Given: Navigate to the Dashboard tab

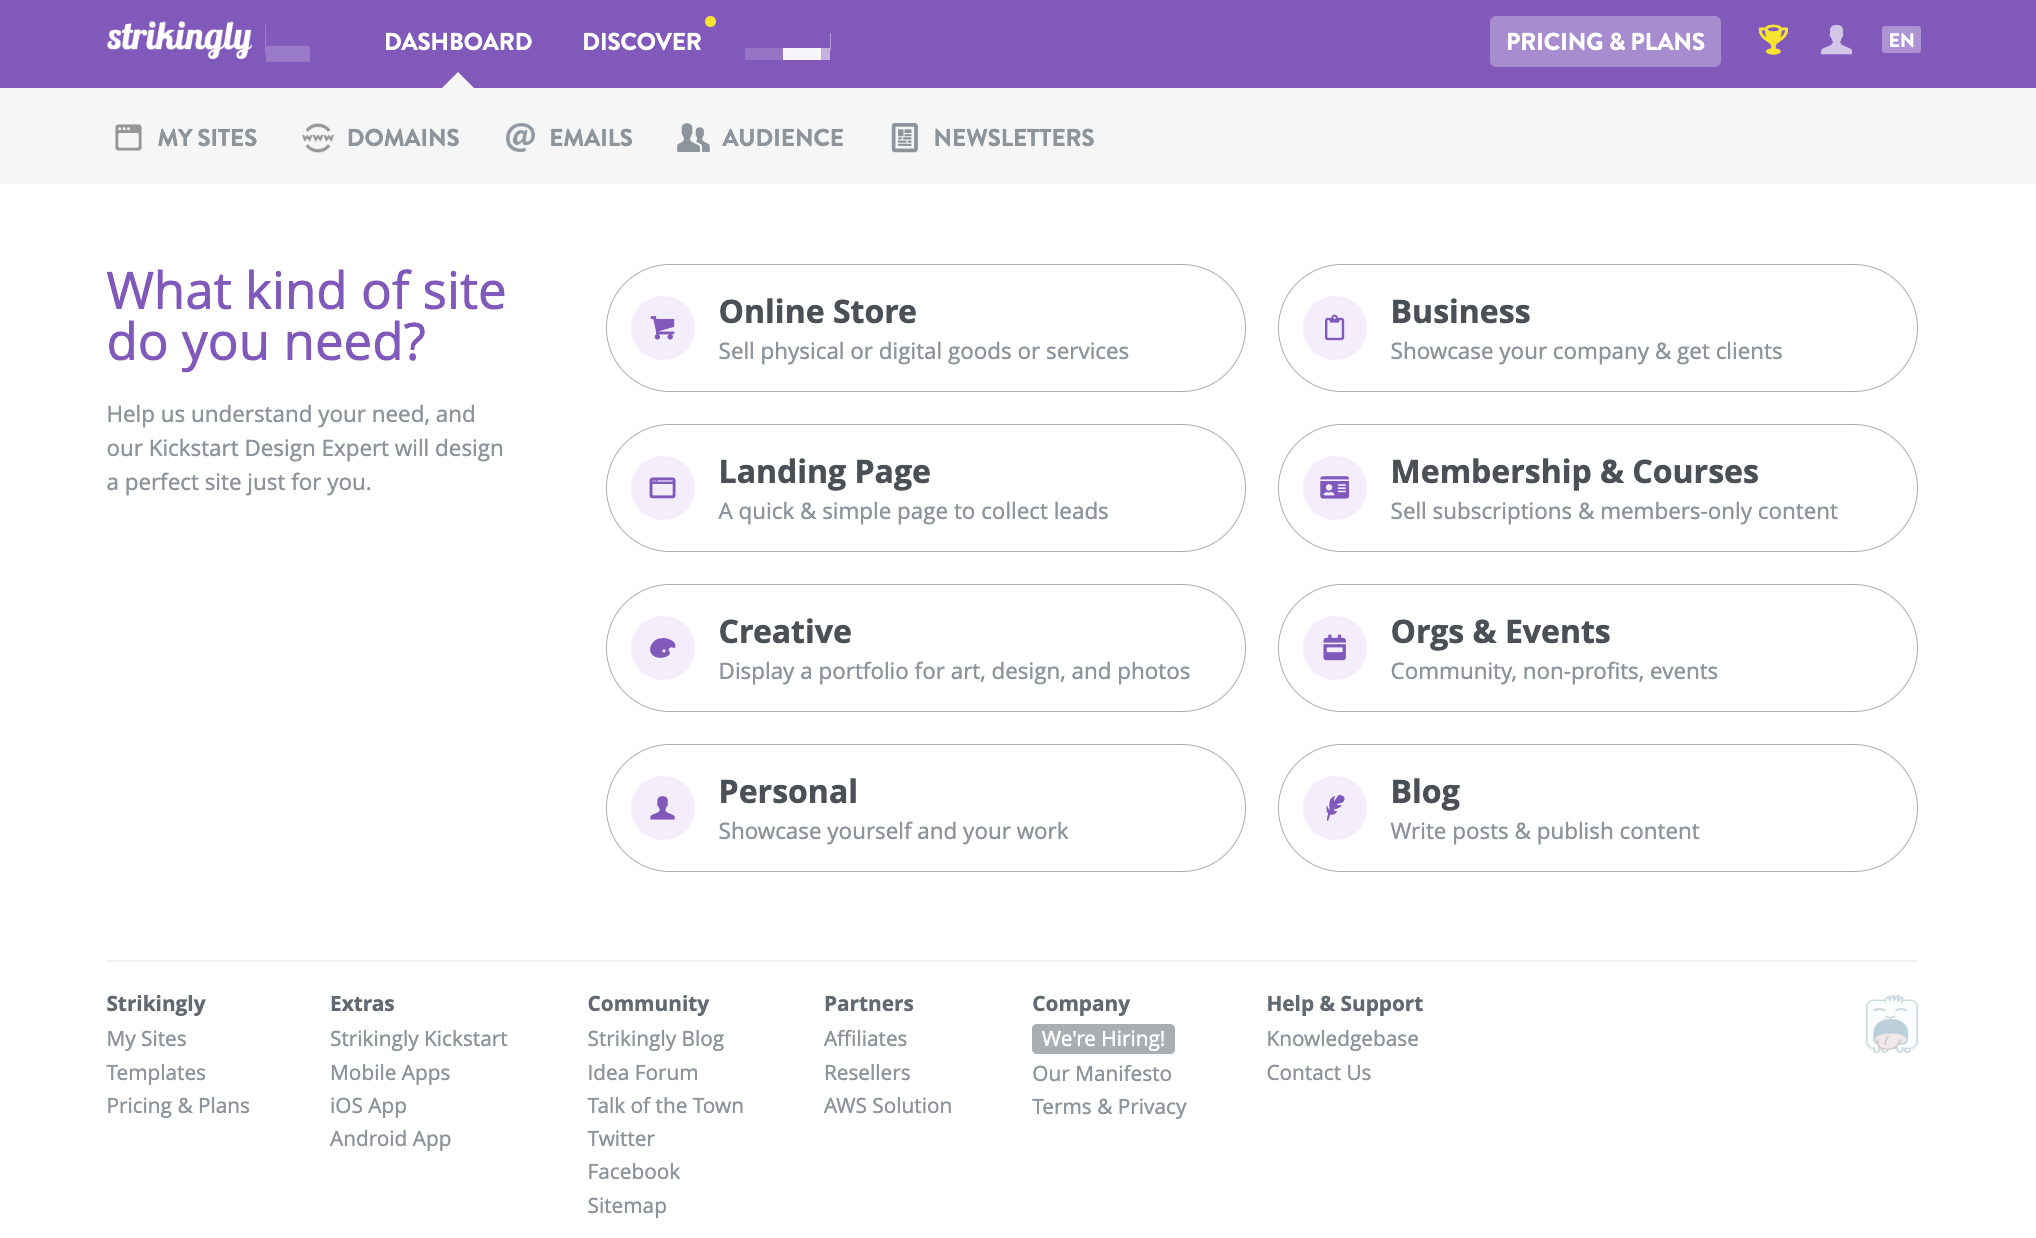Looking at the screenshot, I should [457, 41].
